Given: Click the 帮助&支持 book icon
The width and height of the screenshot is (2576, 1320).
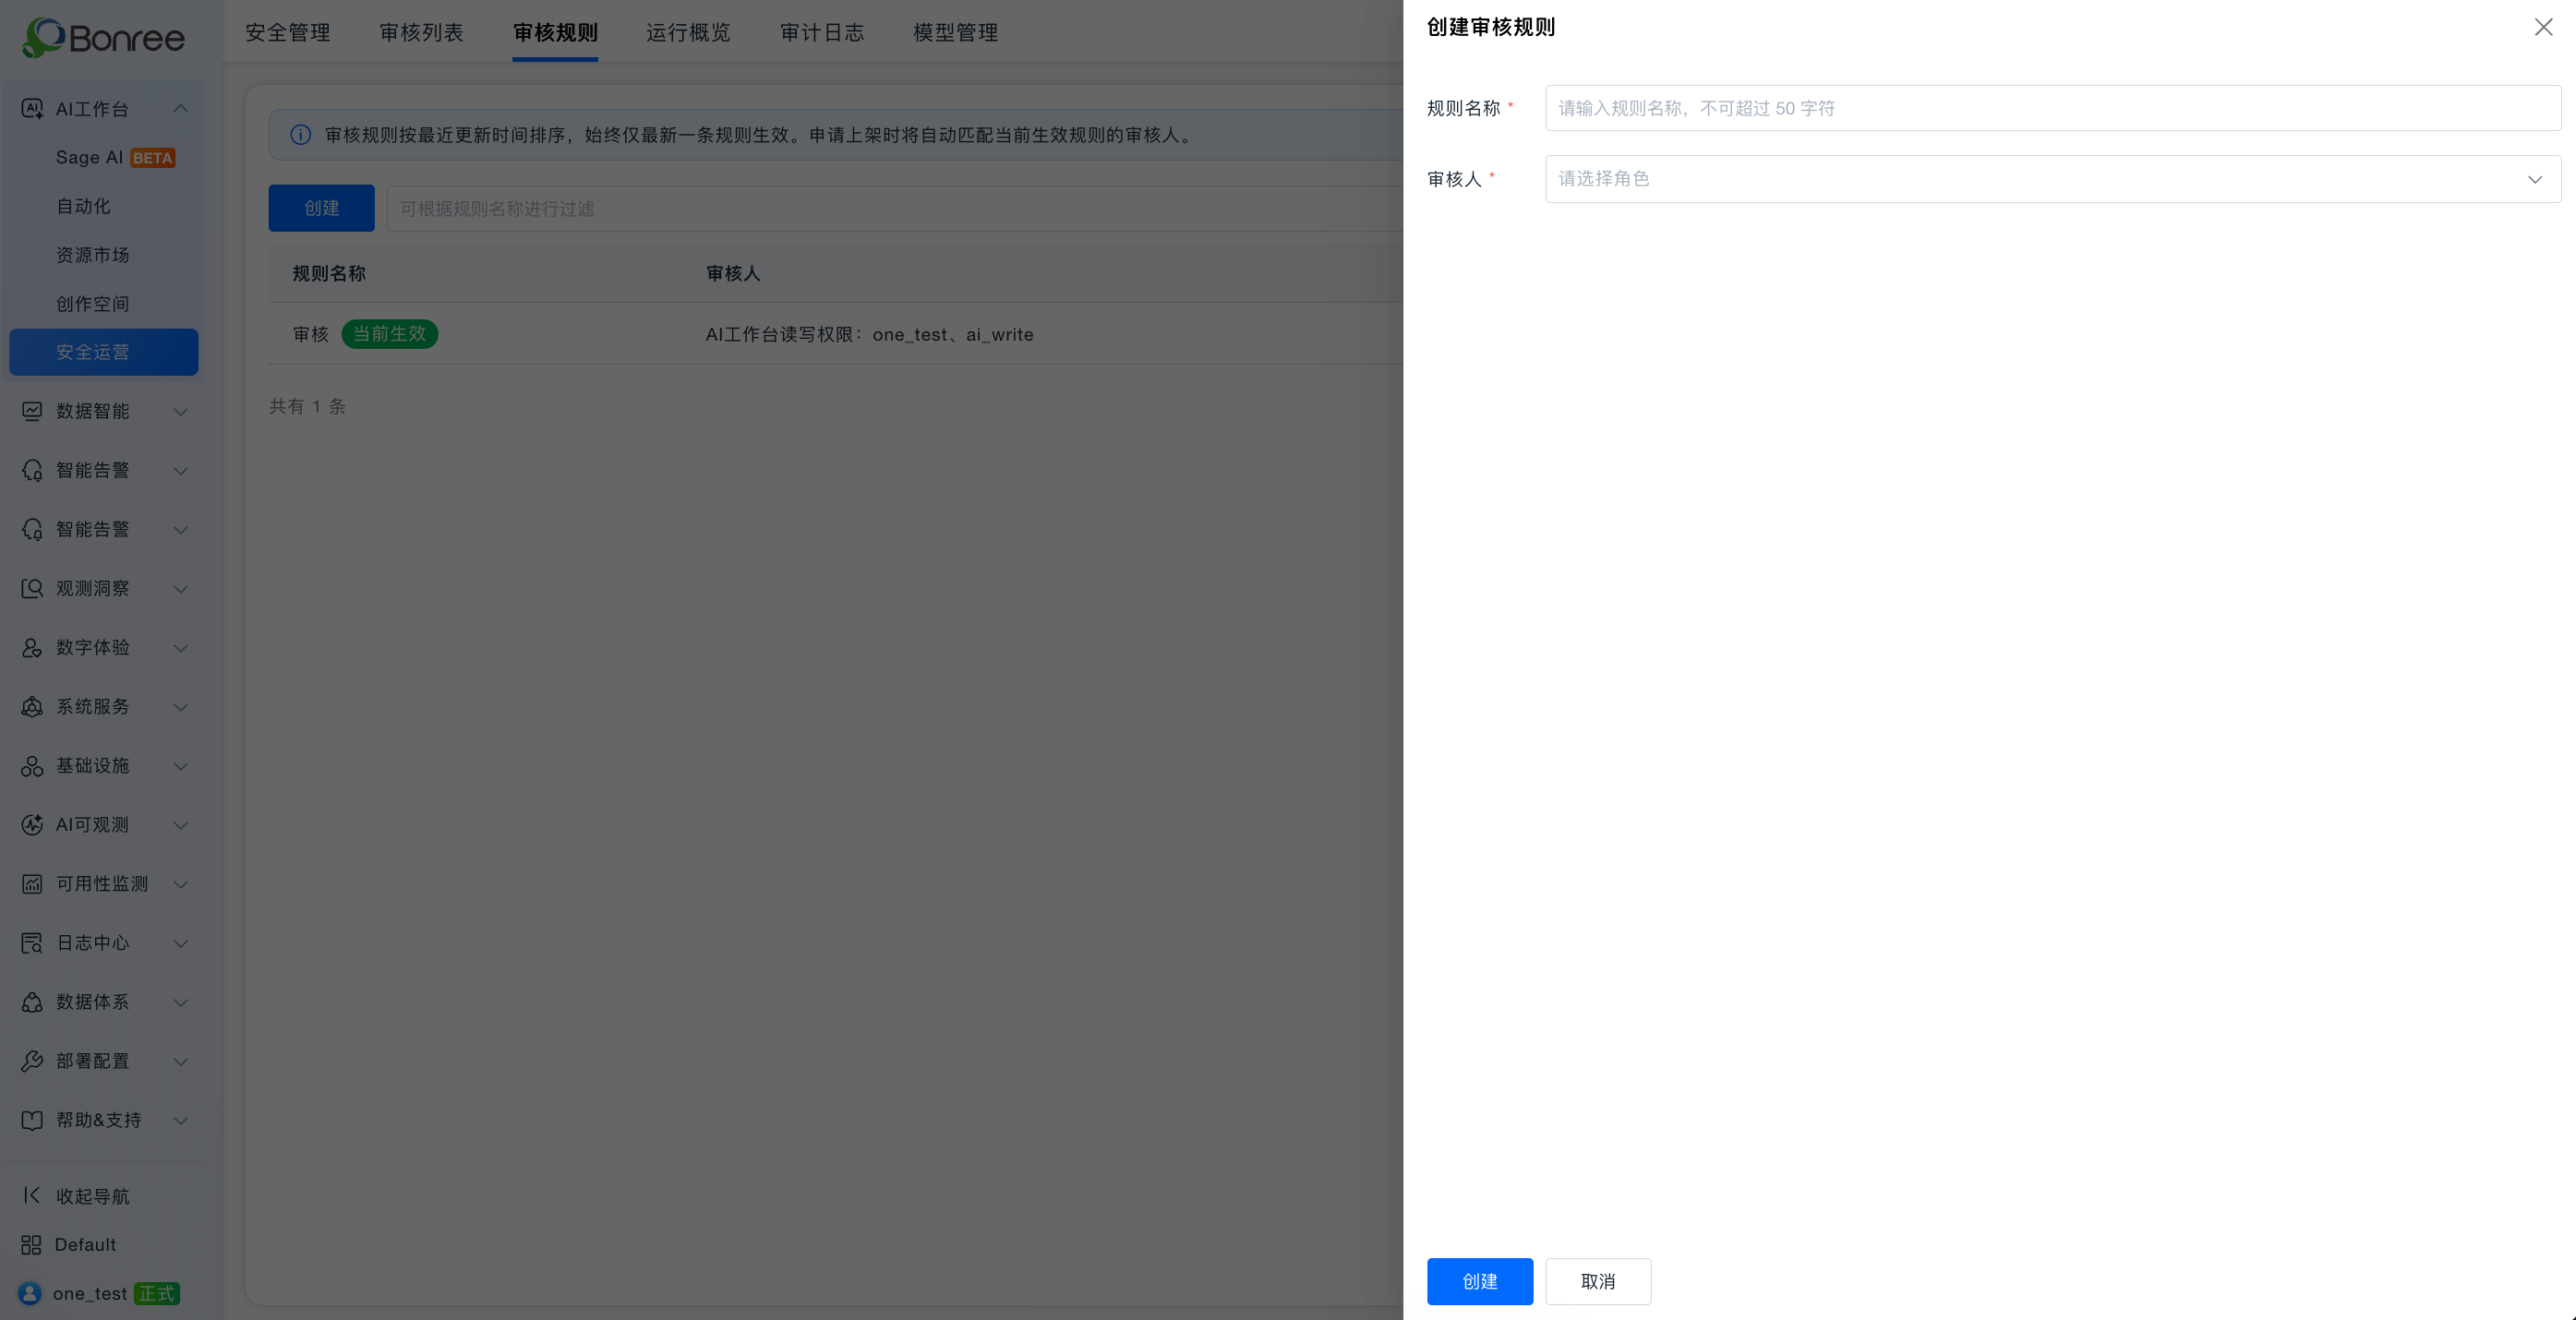Looking at the screenshot, I should coord(32,1119).
